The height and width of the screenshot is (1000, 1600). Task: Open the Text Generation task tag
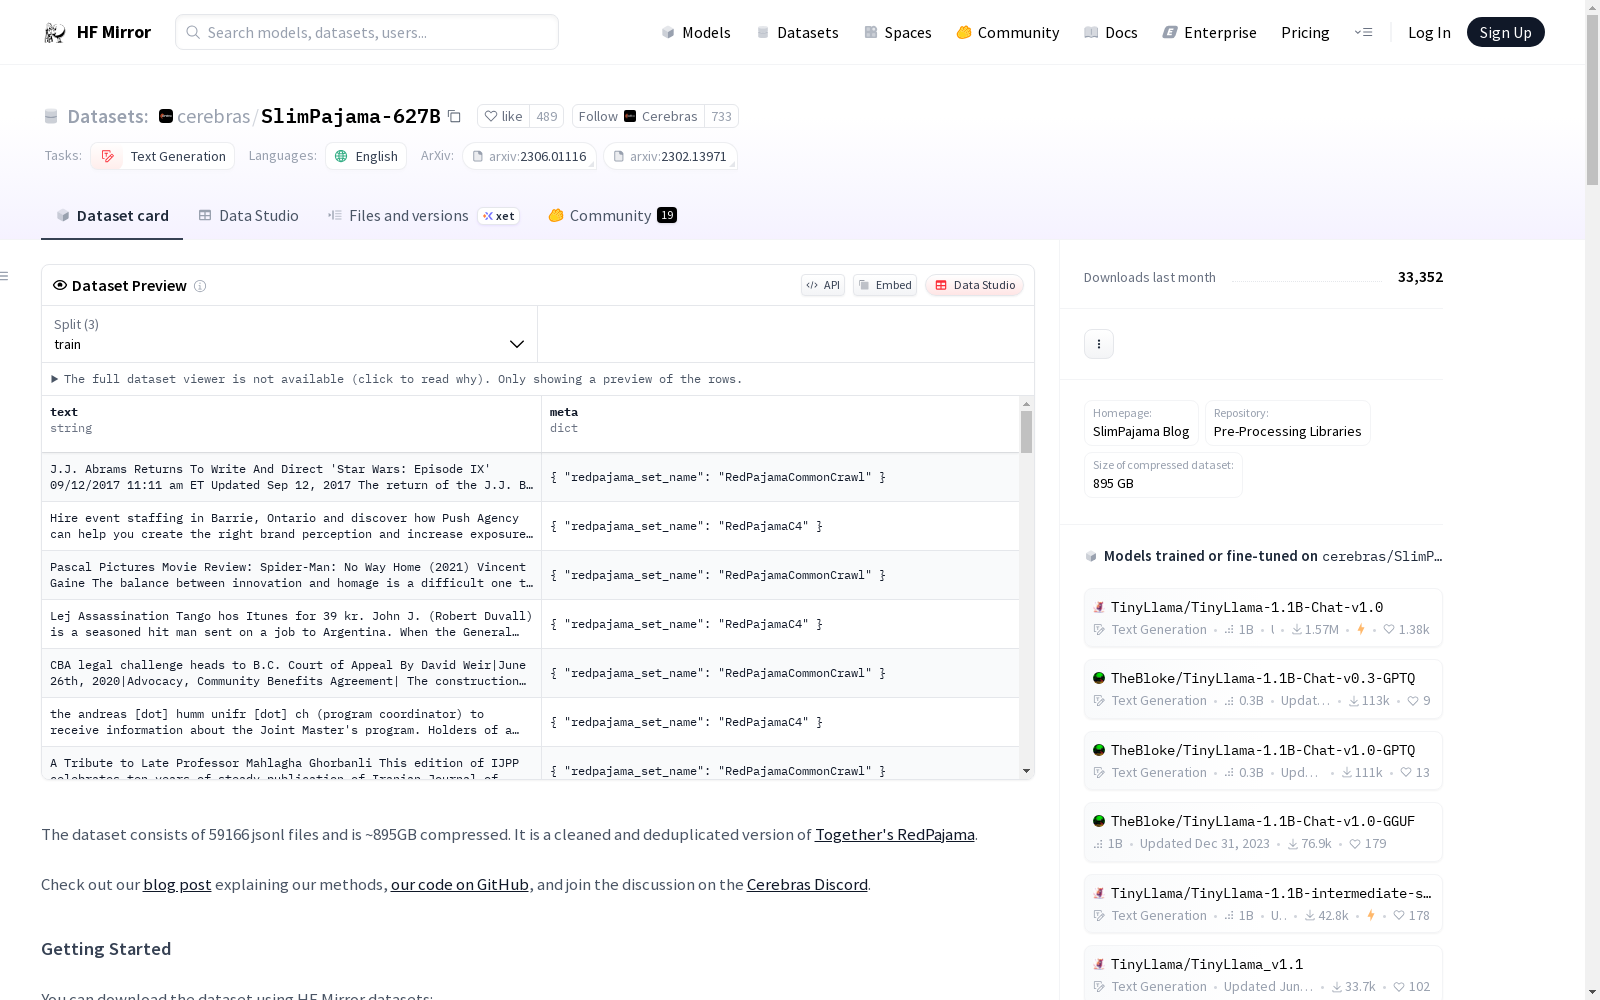163,156
